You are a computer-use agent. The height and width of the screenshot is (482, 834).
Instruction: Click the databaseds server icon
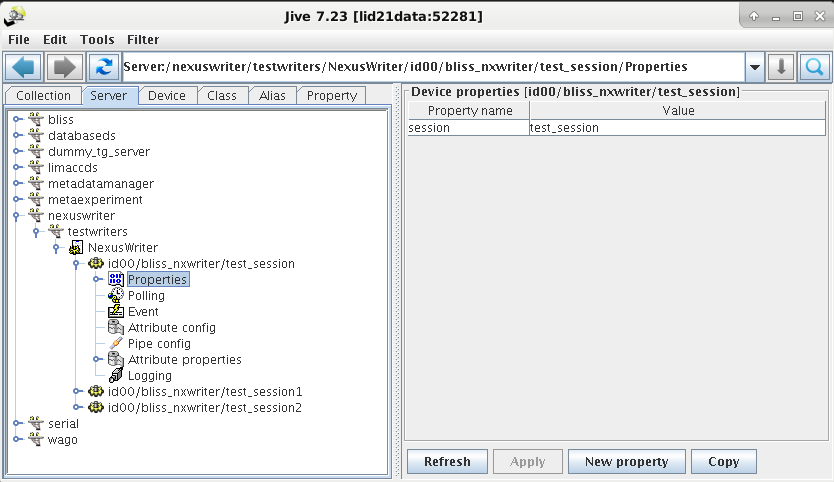coord(36,136)
